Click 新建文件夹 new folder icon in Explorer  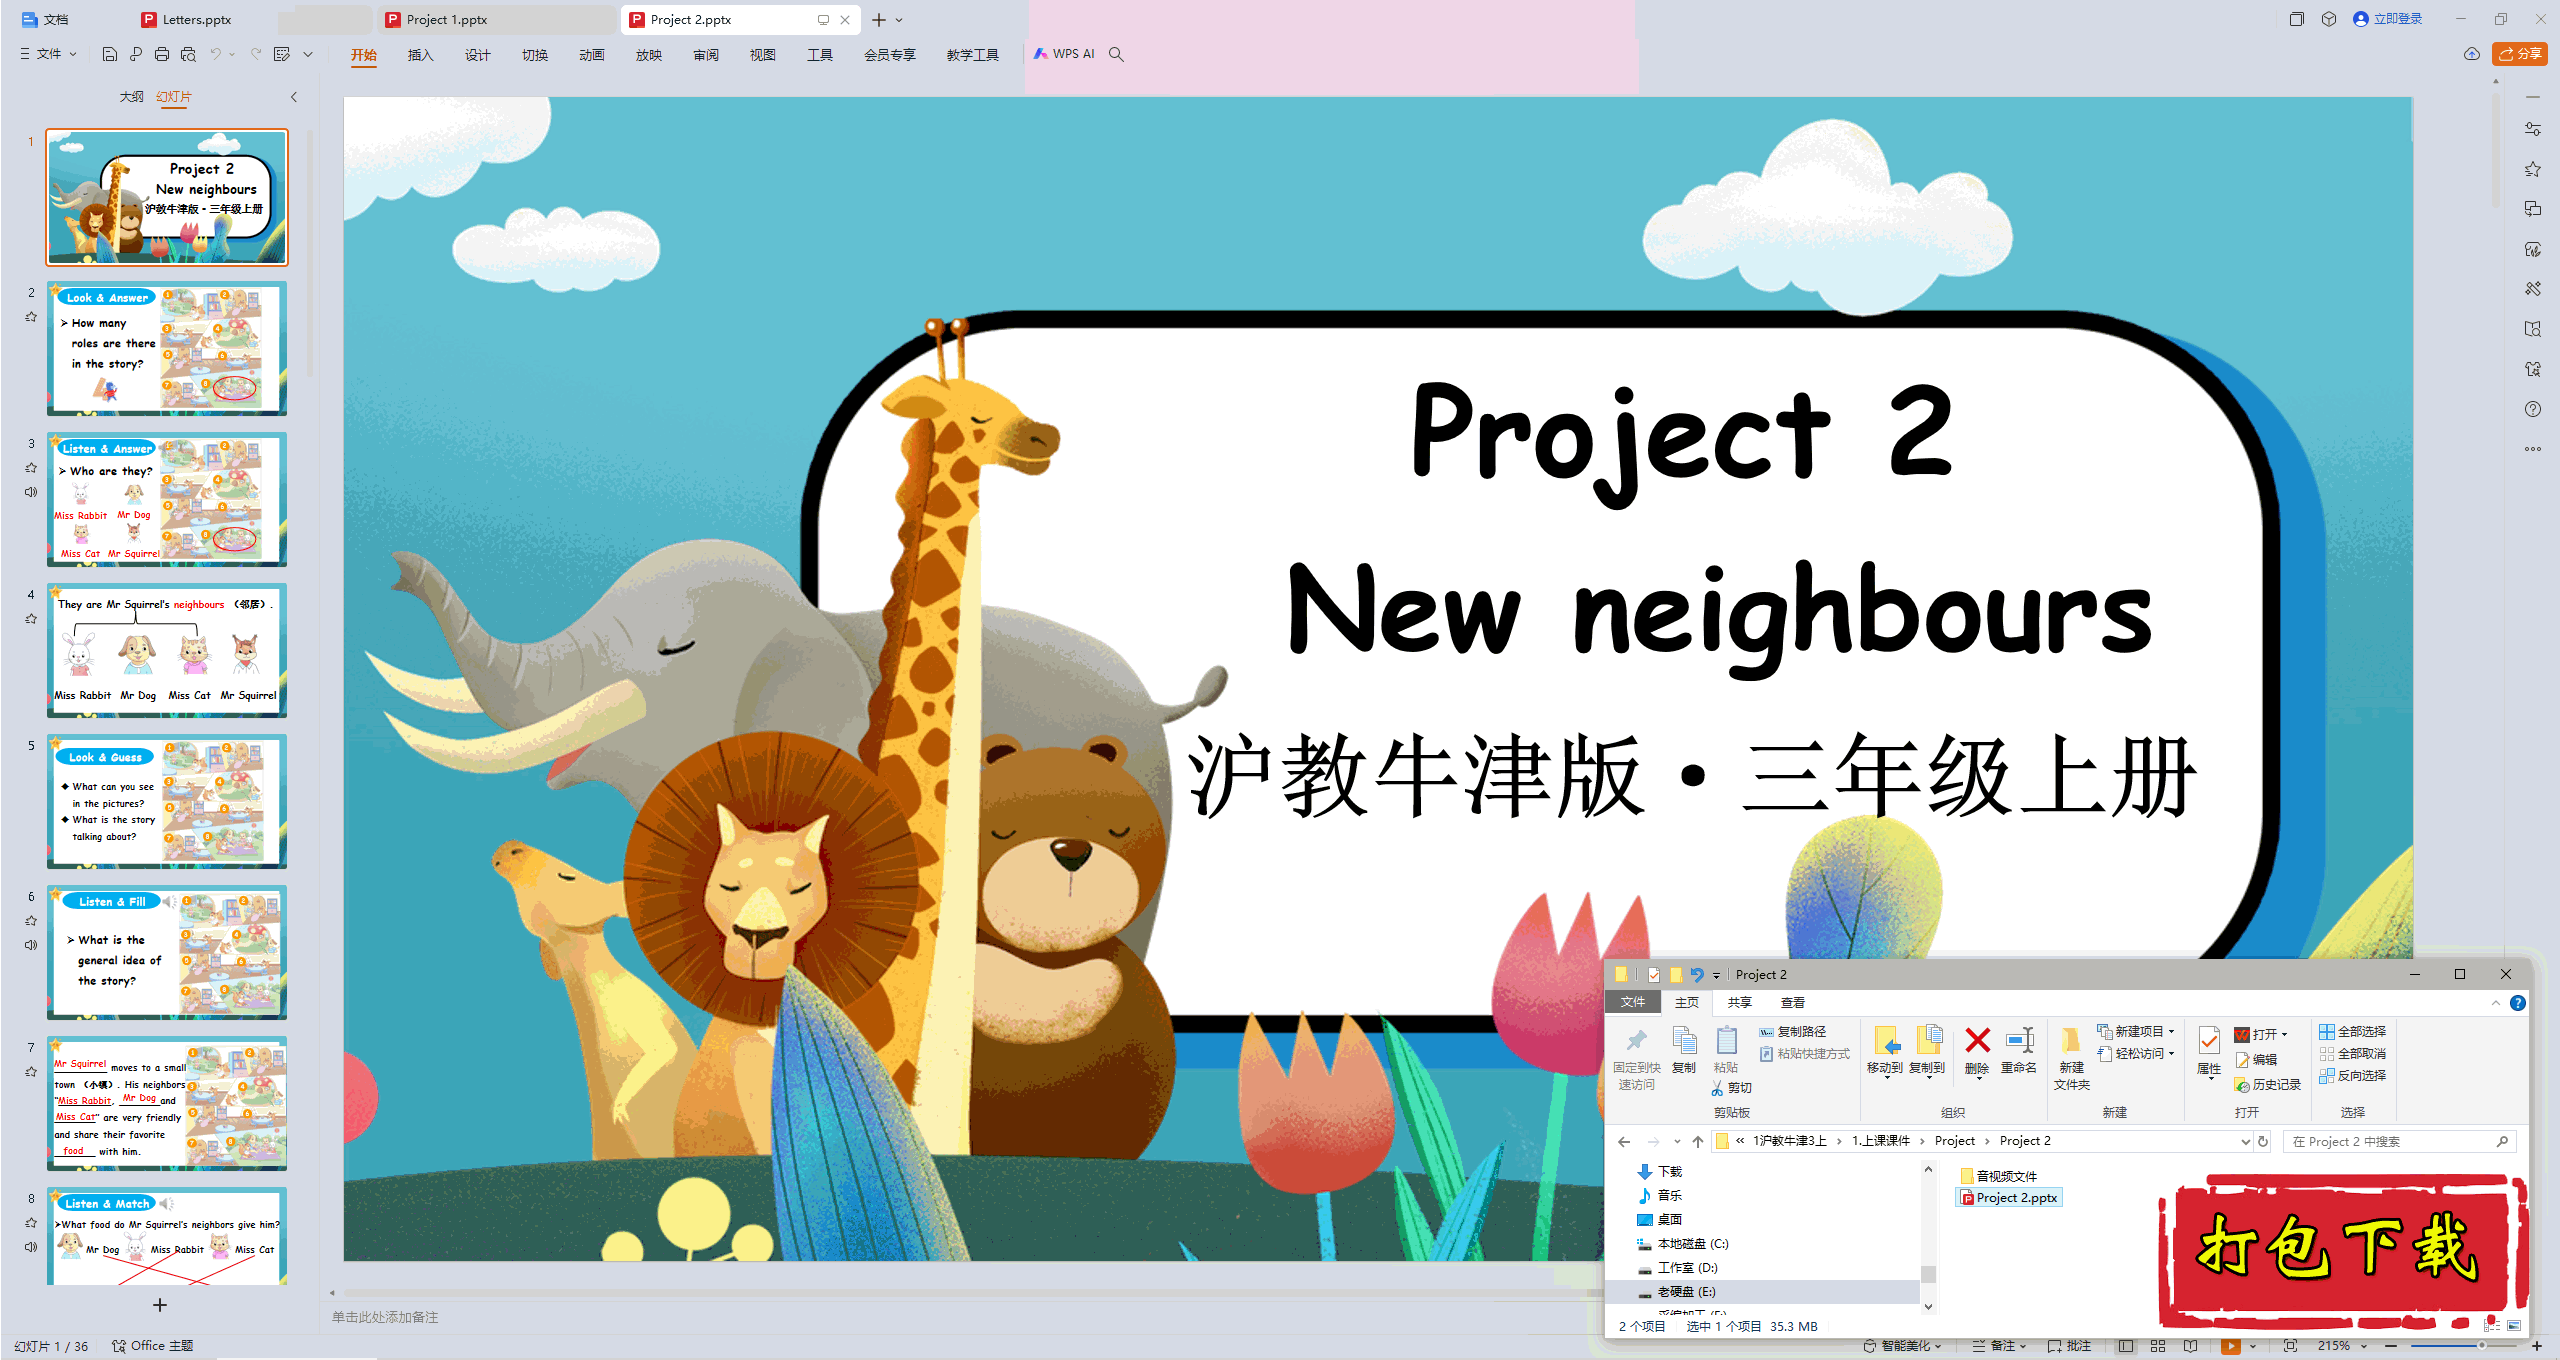(2072, 1058)
